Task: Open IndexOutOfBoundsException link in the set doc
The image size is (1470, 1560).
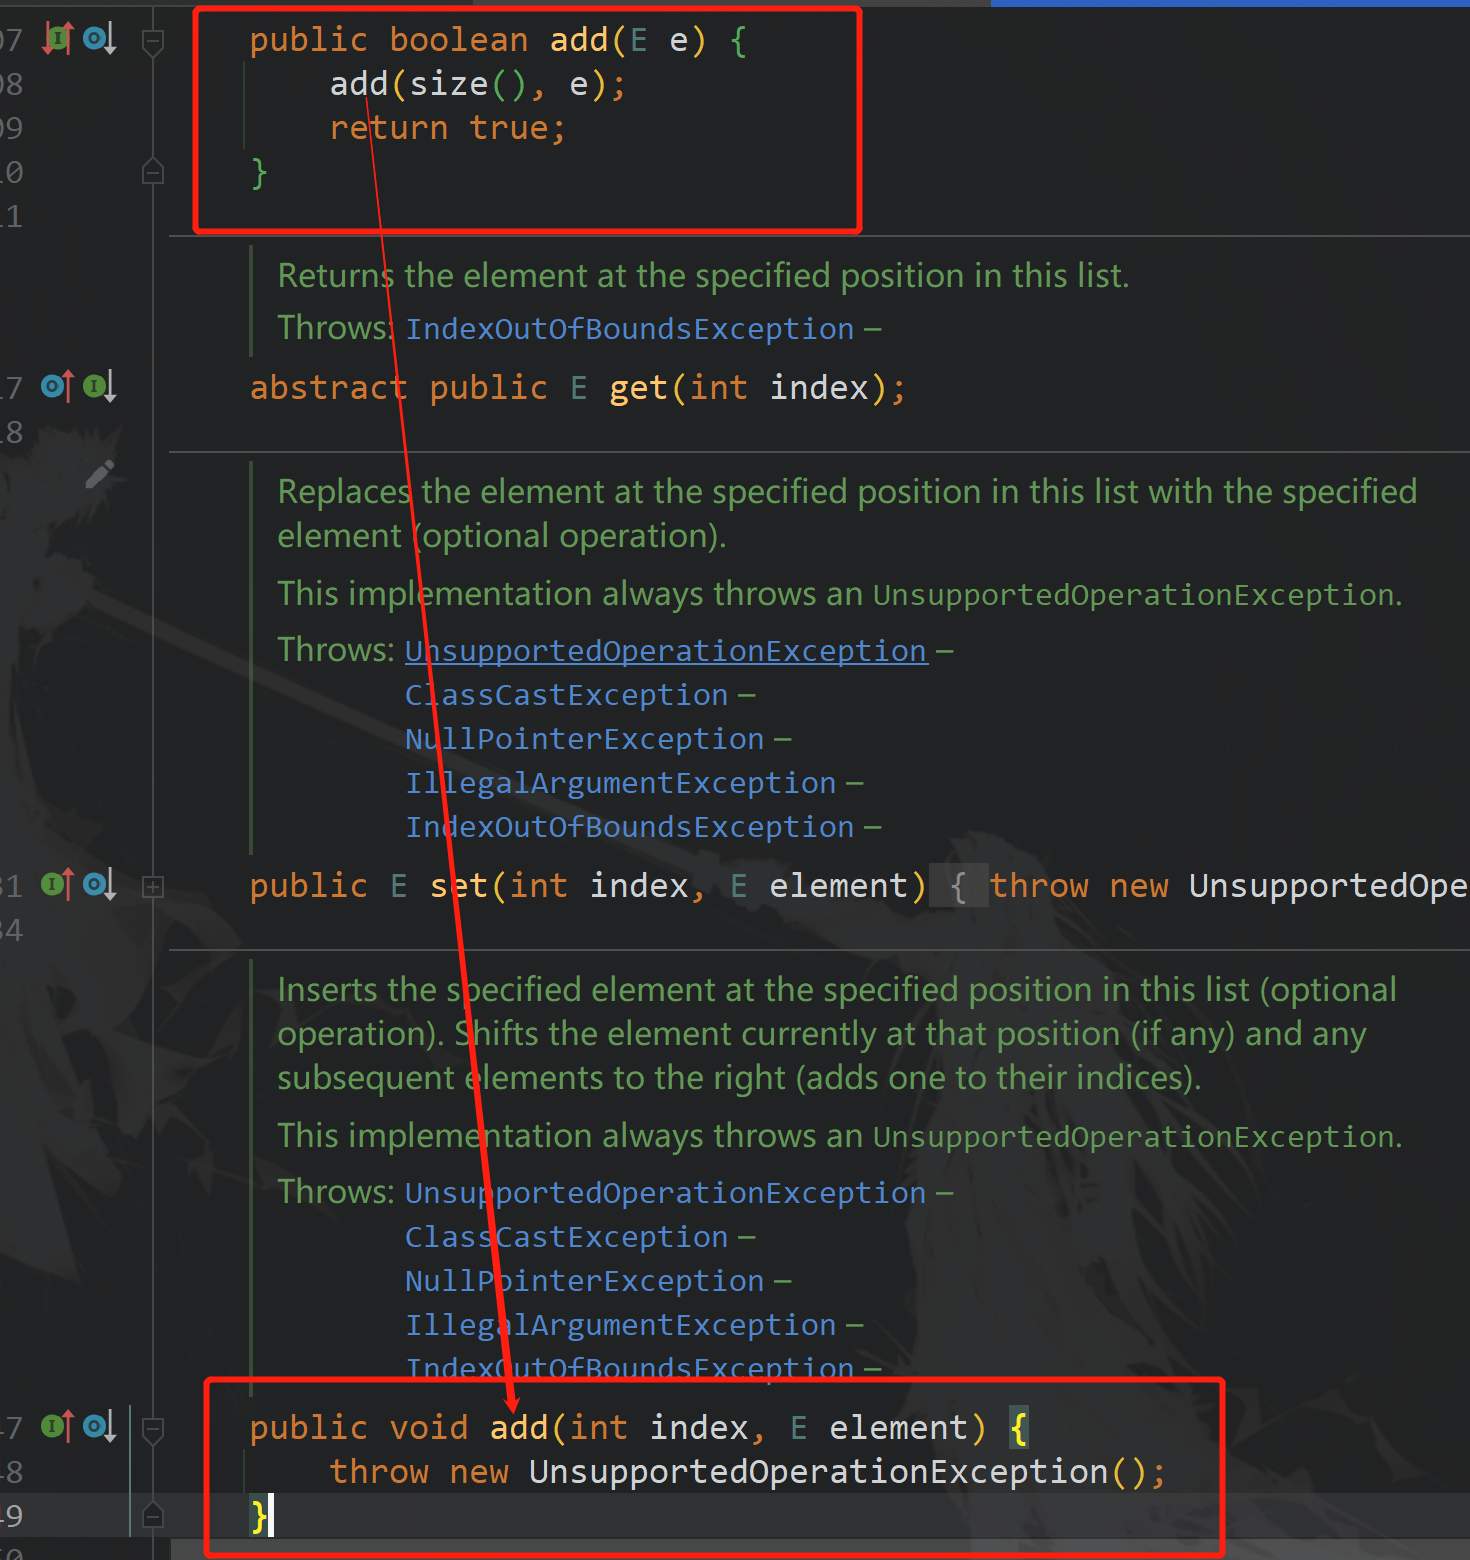Action: point(630,827)
